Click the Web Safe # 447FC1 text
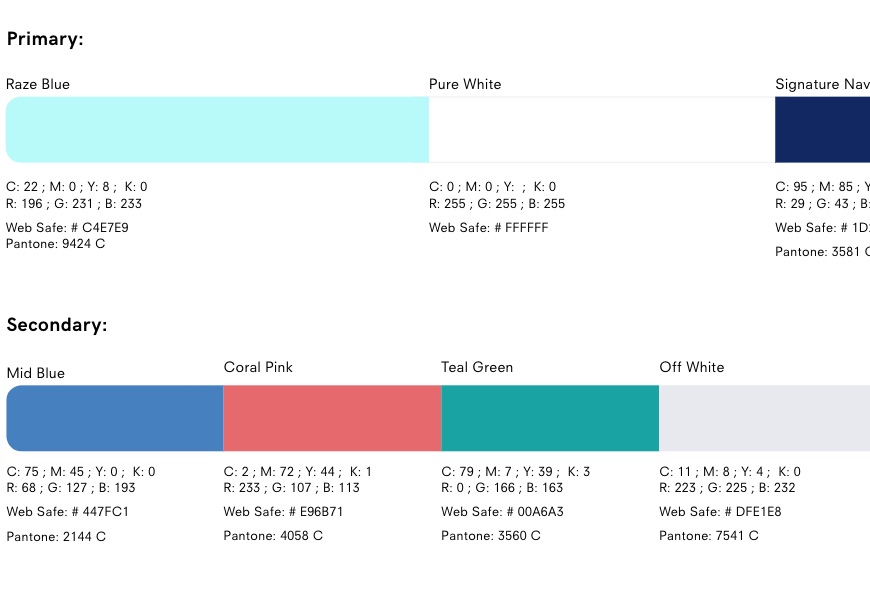 click(x=67, y=512)
